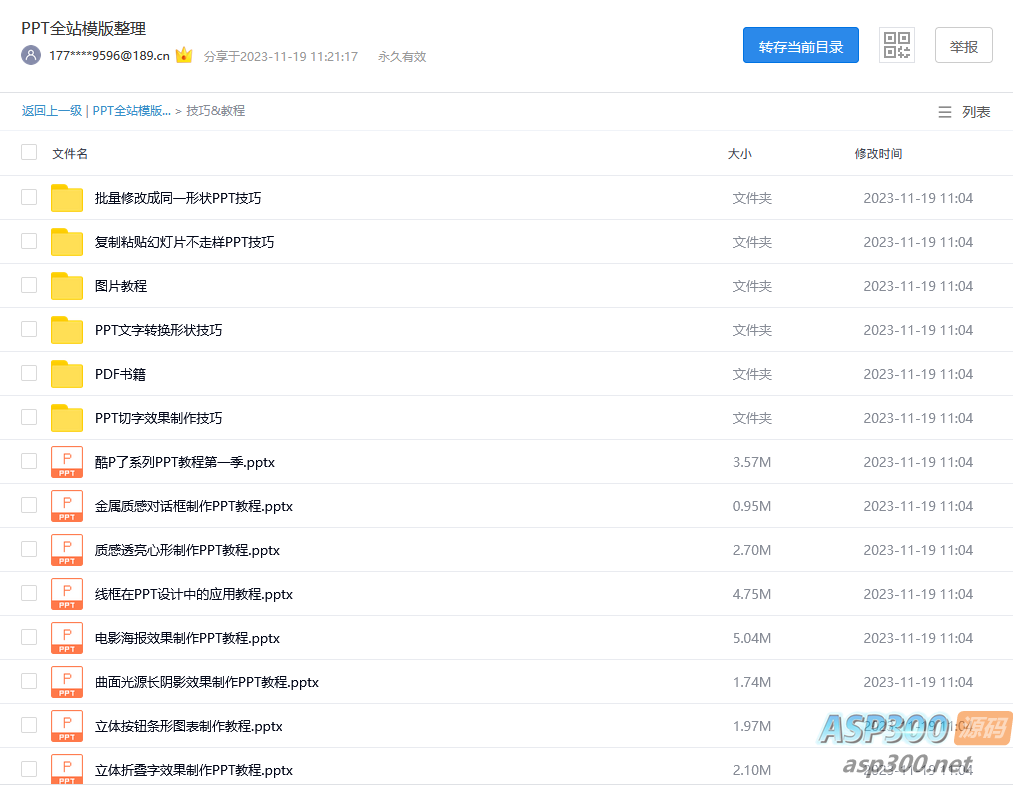The width and height of the screenshot is (1013, 786).
Task: Click the user avatar icon
Action: pyautogui.click(x=31, y=56)
